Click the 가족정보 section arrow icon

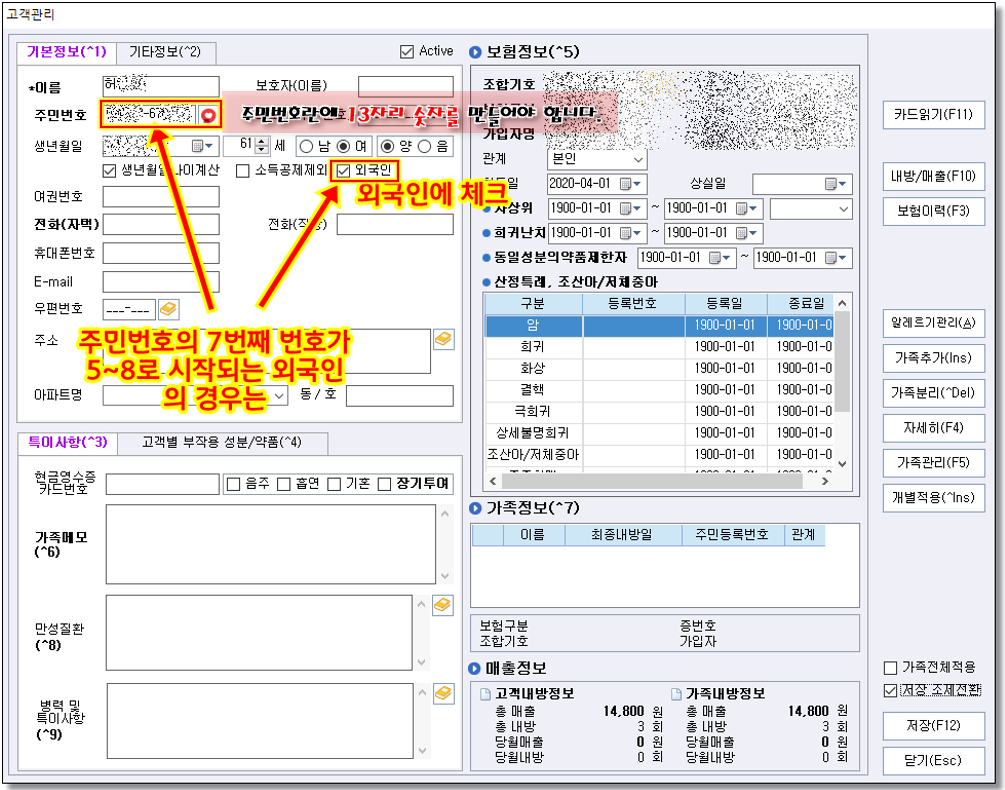[475, 508]
